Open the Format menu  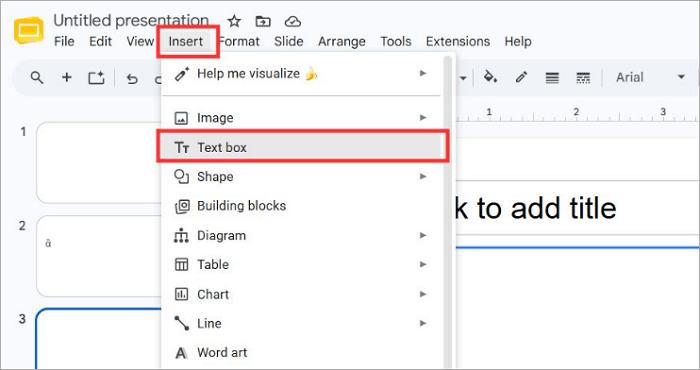point(239,42)
